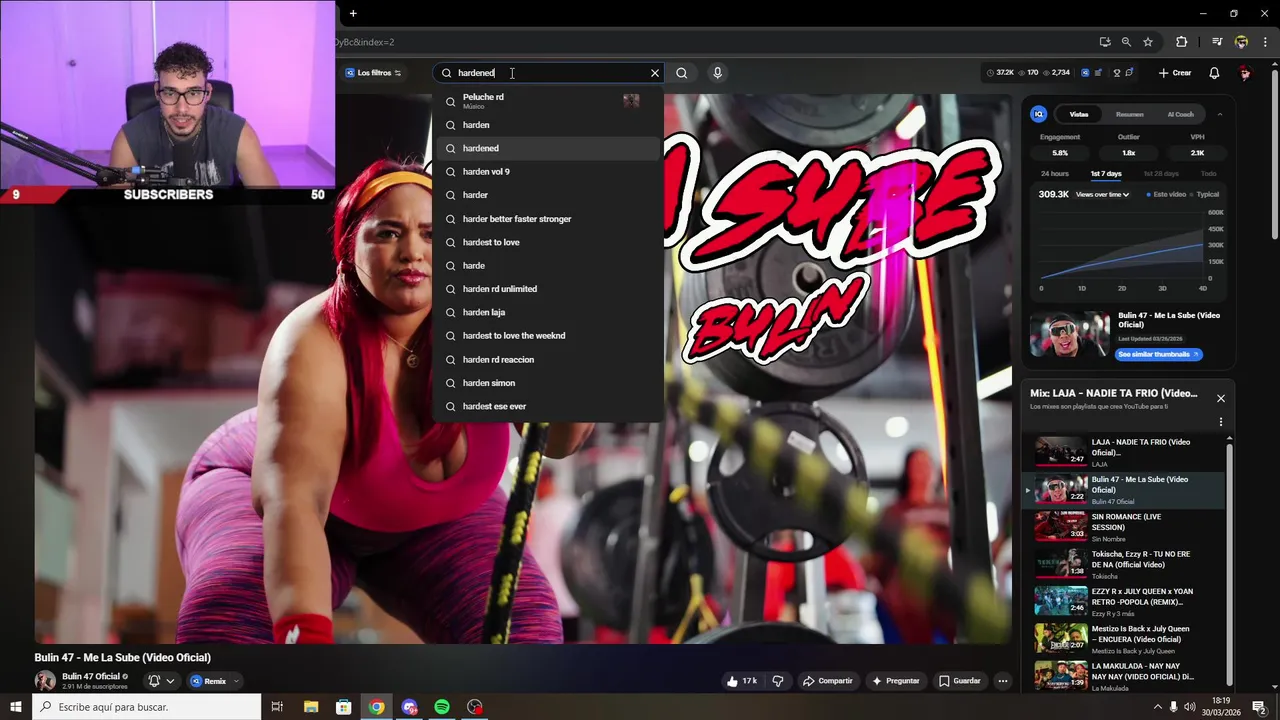Show hidden system tray icons chevron

tap(1158, 707)
